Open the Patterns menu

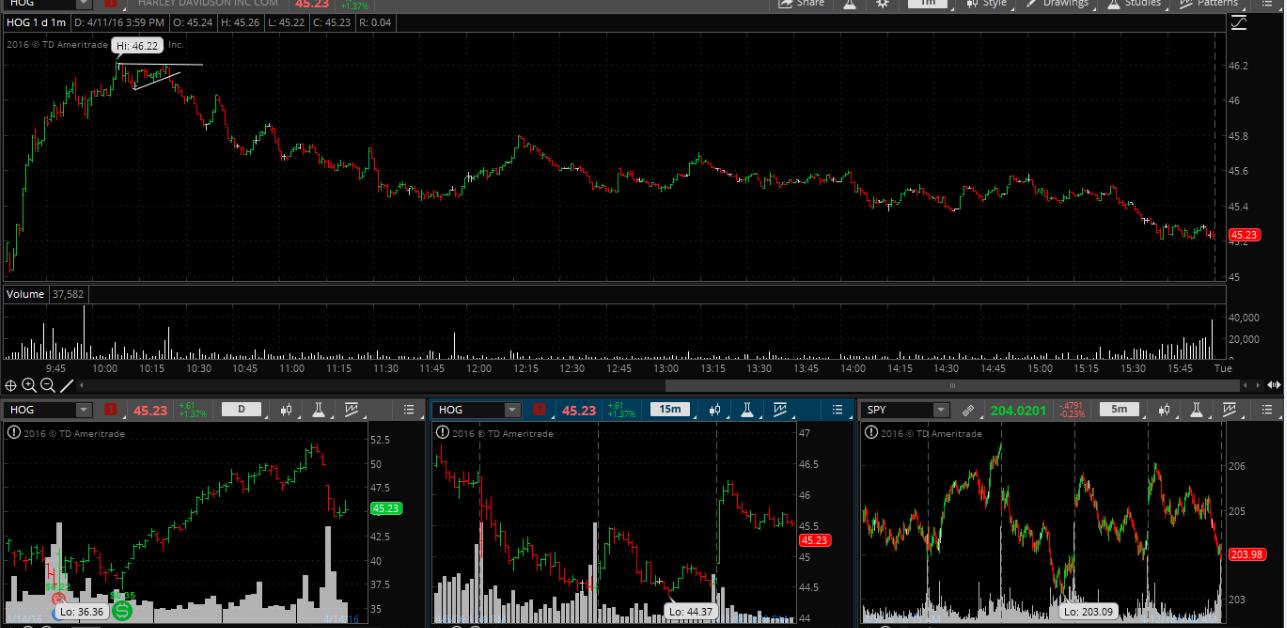click(x=1208, y=3)
